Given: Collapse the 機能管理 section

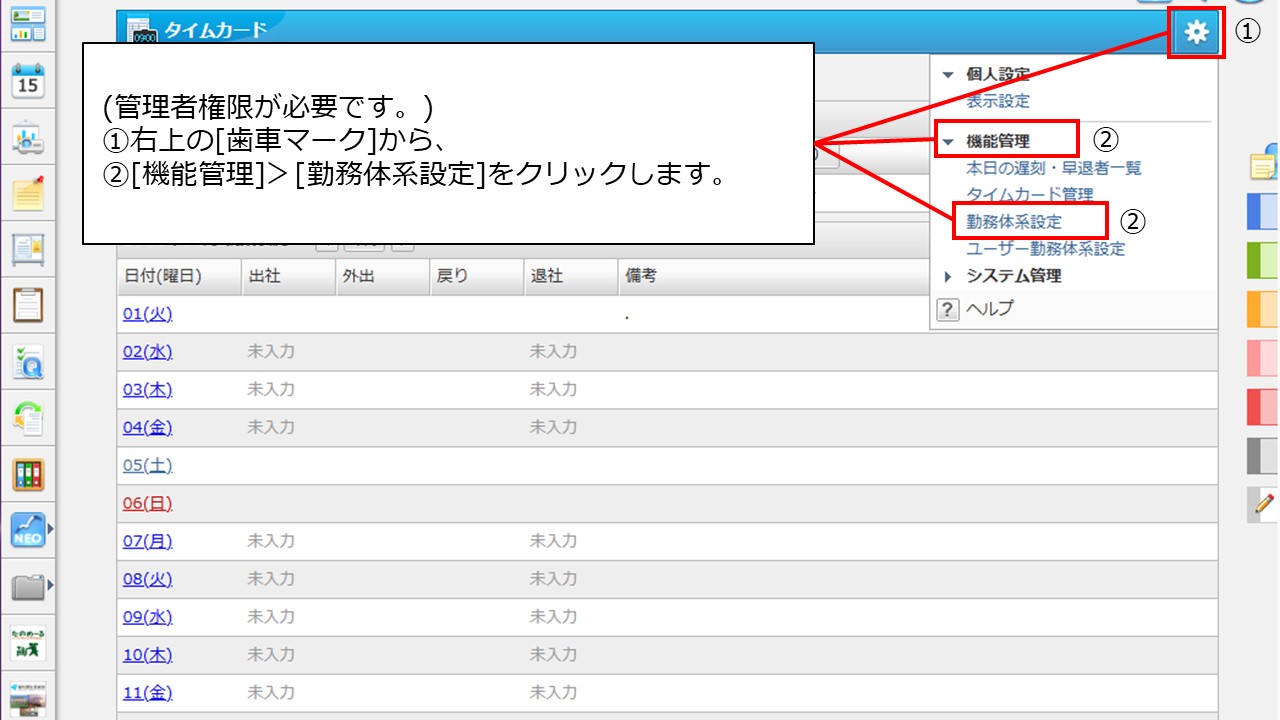Looking at the screenshot, I should pos(948,140).
